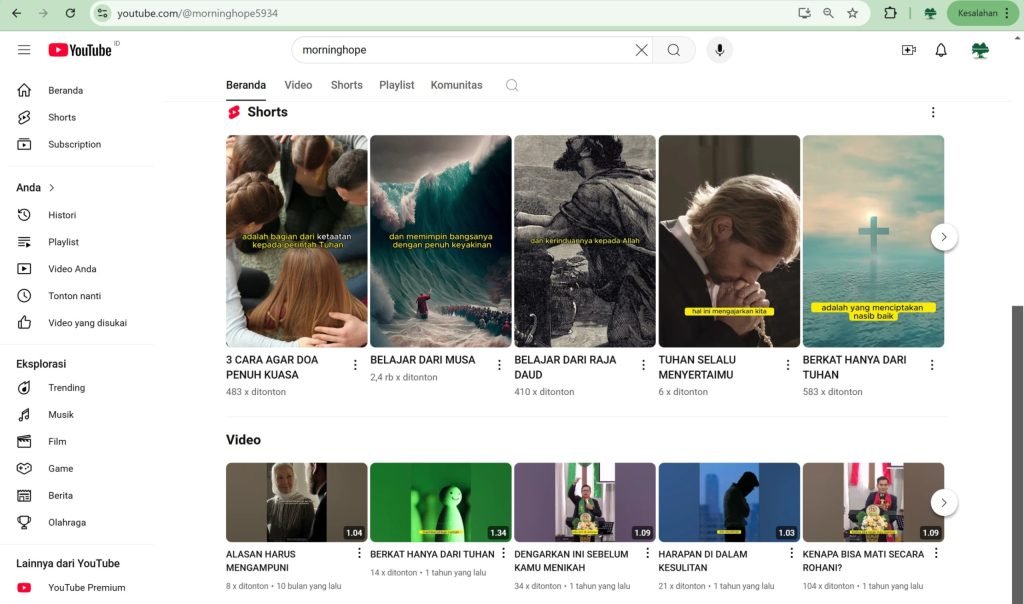
Task: Play the TUHAN SELALU MENYERTAIMU short
Action: tap(729, 241)
